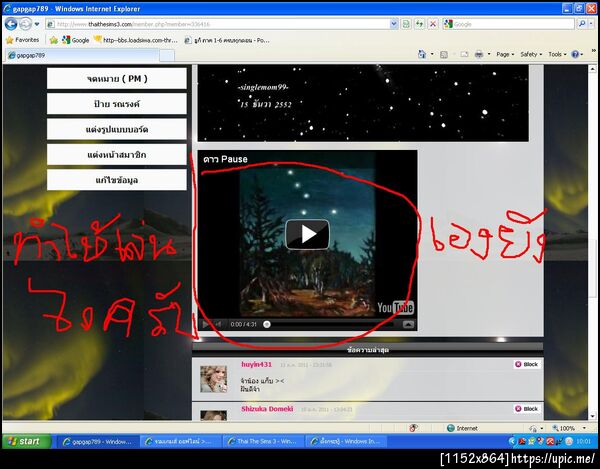Open the Google favorites bar link
The height and width of the screenshot is (469, 600).
(75, 40)
